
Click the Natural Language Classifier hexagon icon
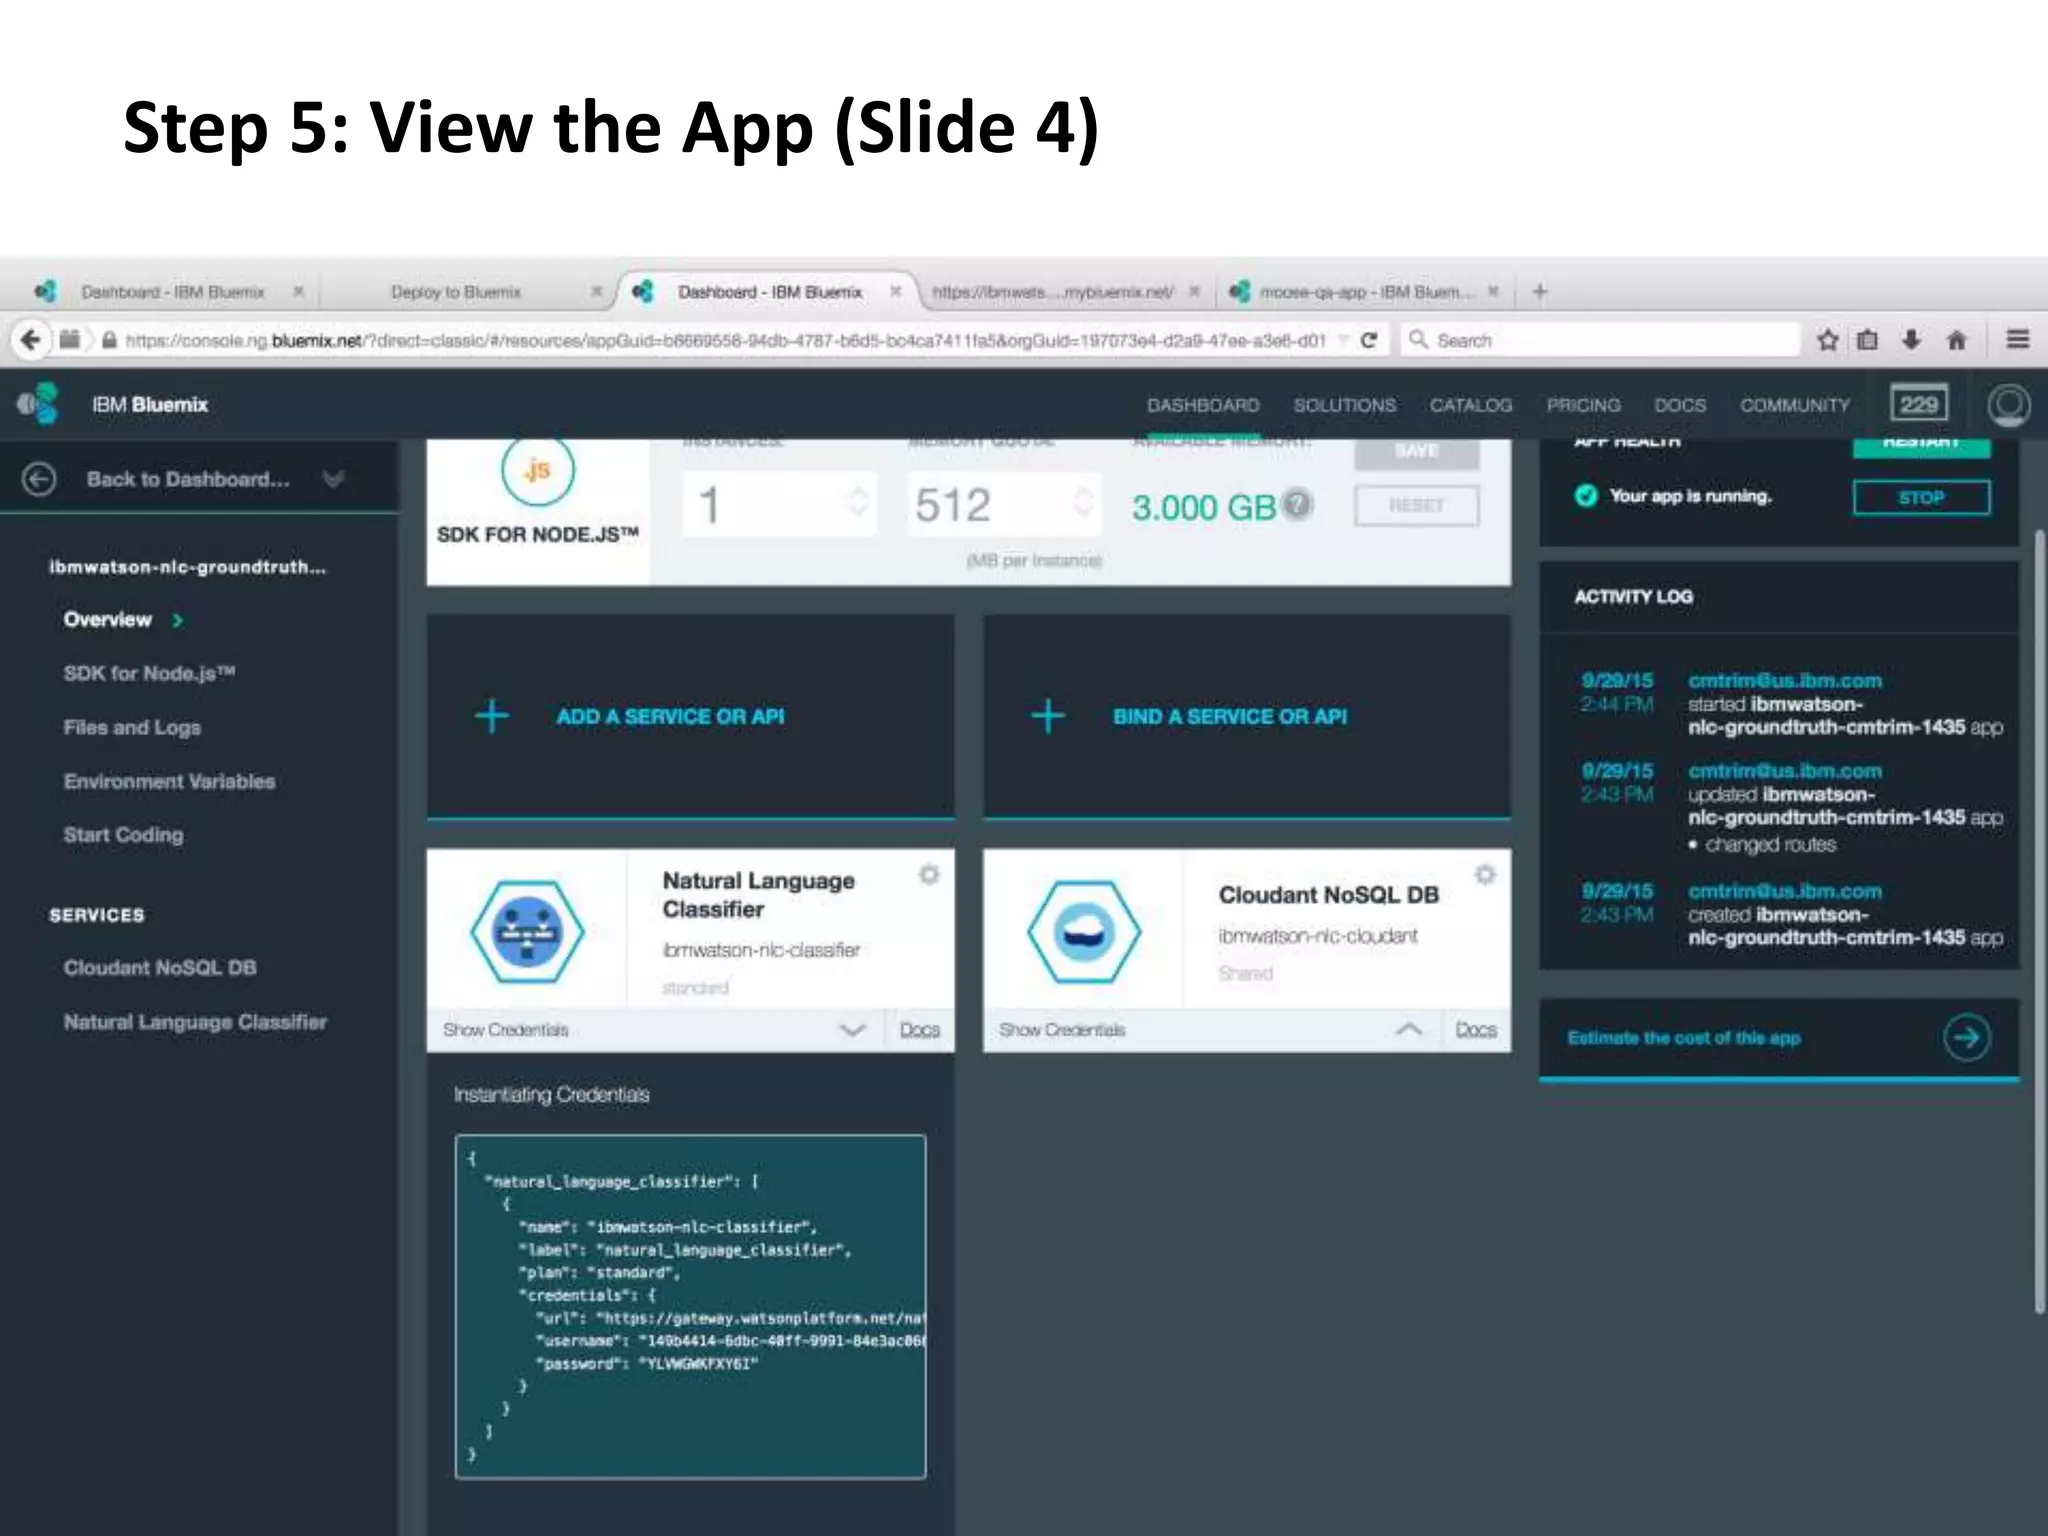click(x=527, y=931)
